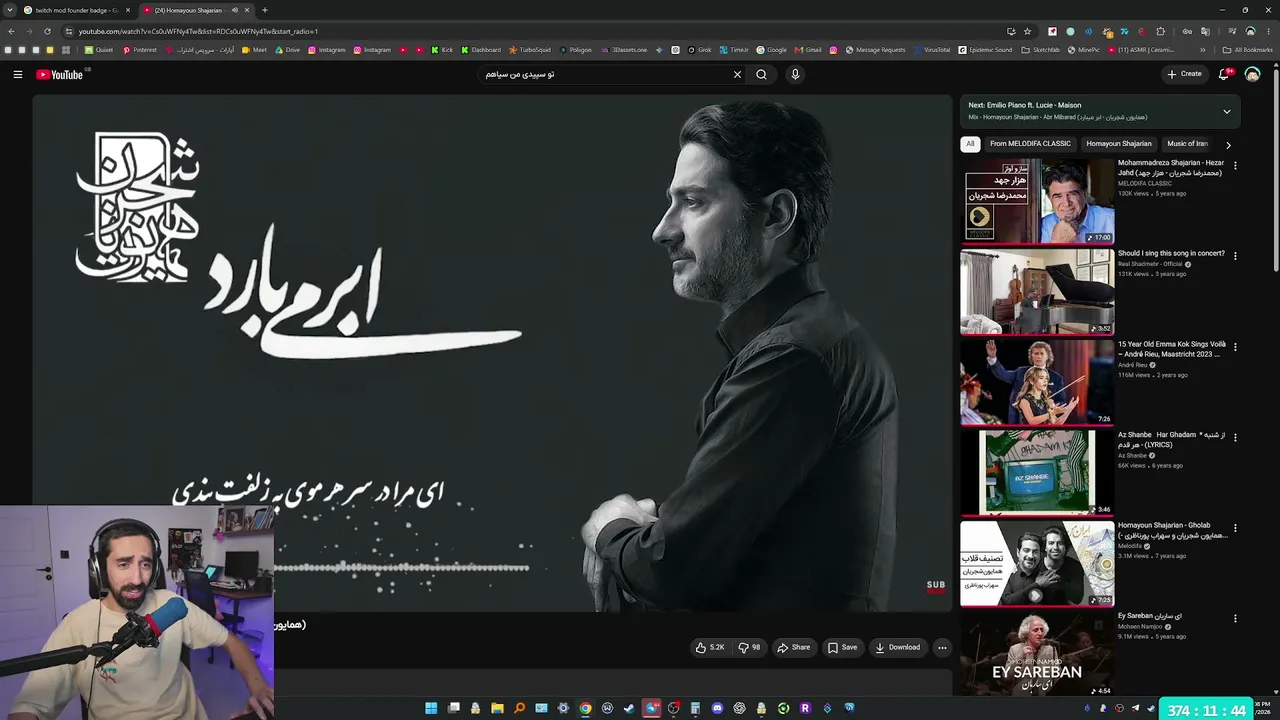
Task: Clear the YouTube search box text
Action: [738, 74]
